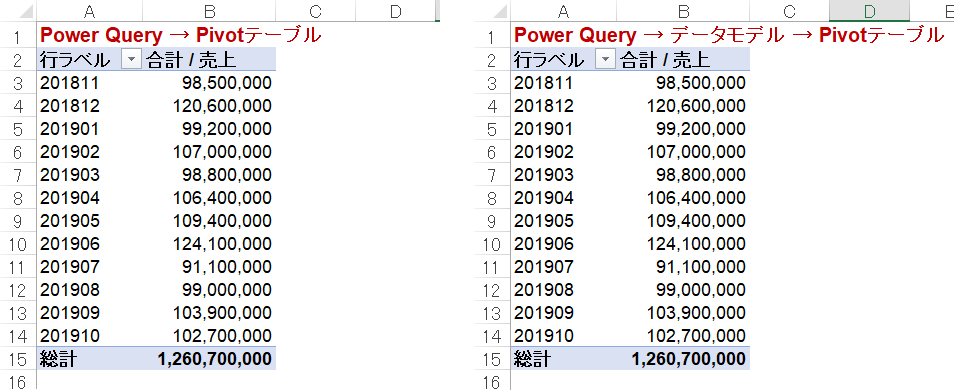Image resolution: width=954 pixels, height=390 pixels.
Task: Click 201903 row label in left pivot
Action: tap(70, 175)
